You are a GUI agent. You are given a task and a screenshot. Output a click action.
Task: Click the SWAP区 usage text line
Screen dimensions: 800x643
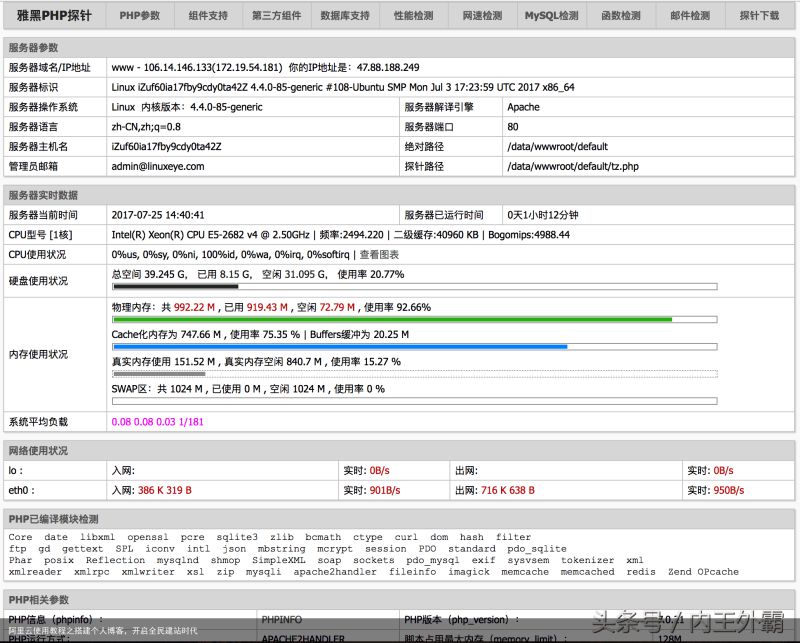[248, 389]
